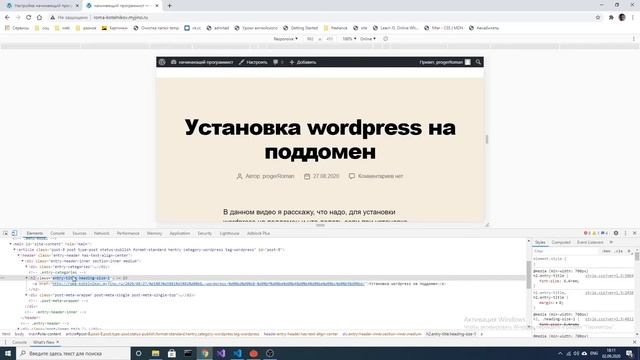
Task: Switch to the Performance tab
Action: pyautogui.click(x=128, y=233)
